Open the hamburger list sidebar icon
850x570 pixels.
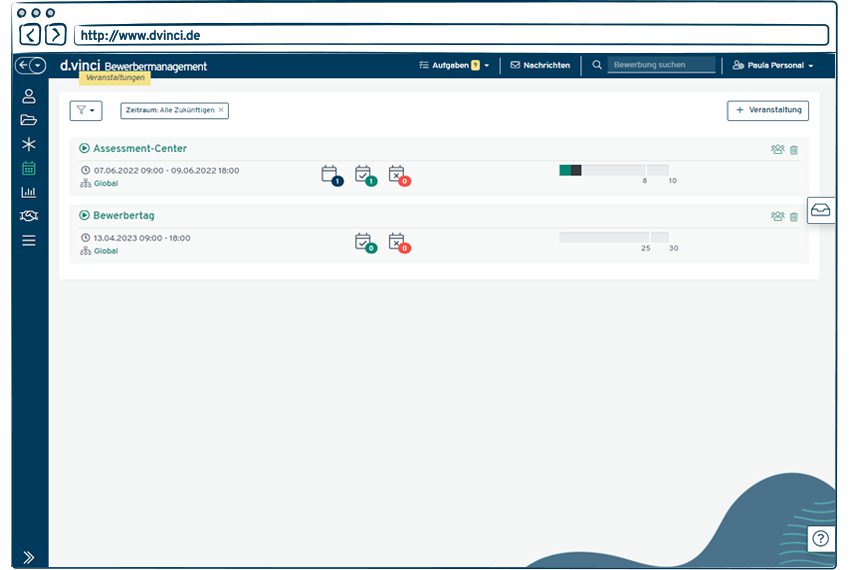(x=29, y=240)
